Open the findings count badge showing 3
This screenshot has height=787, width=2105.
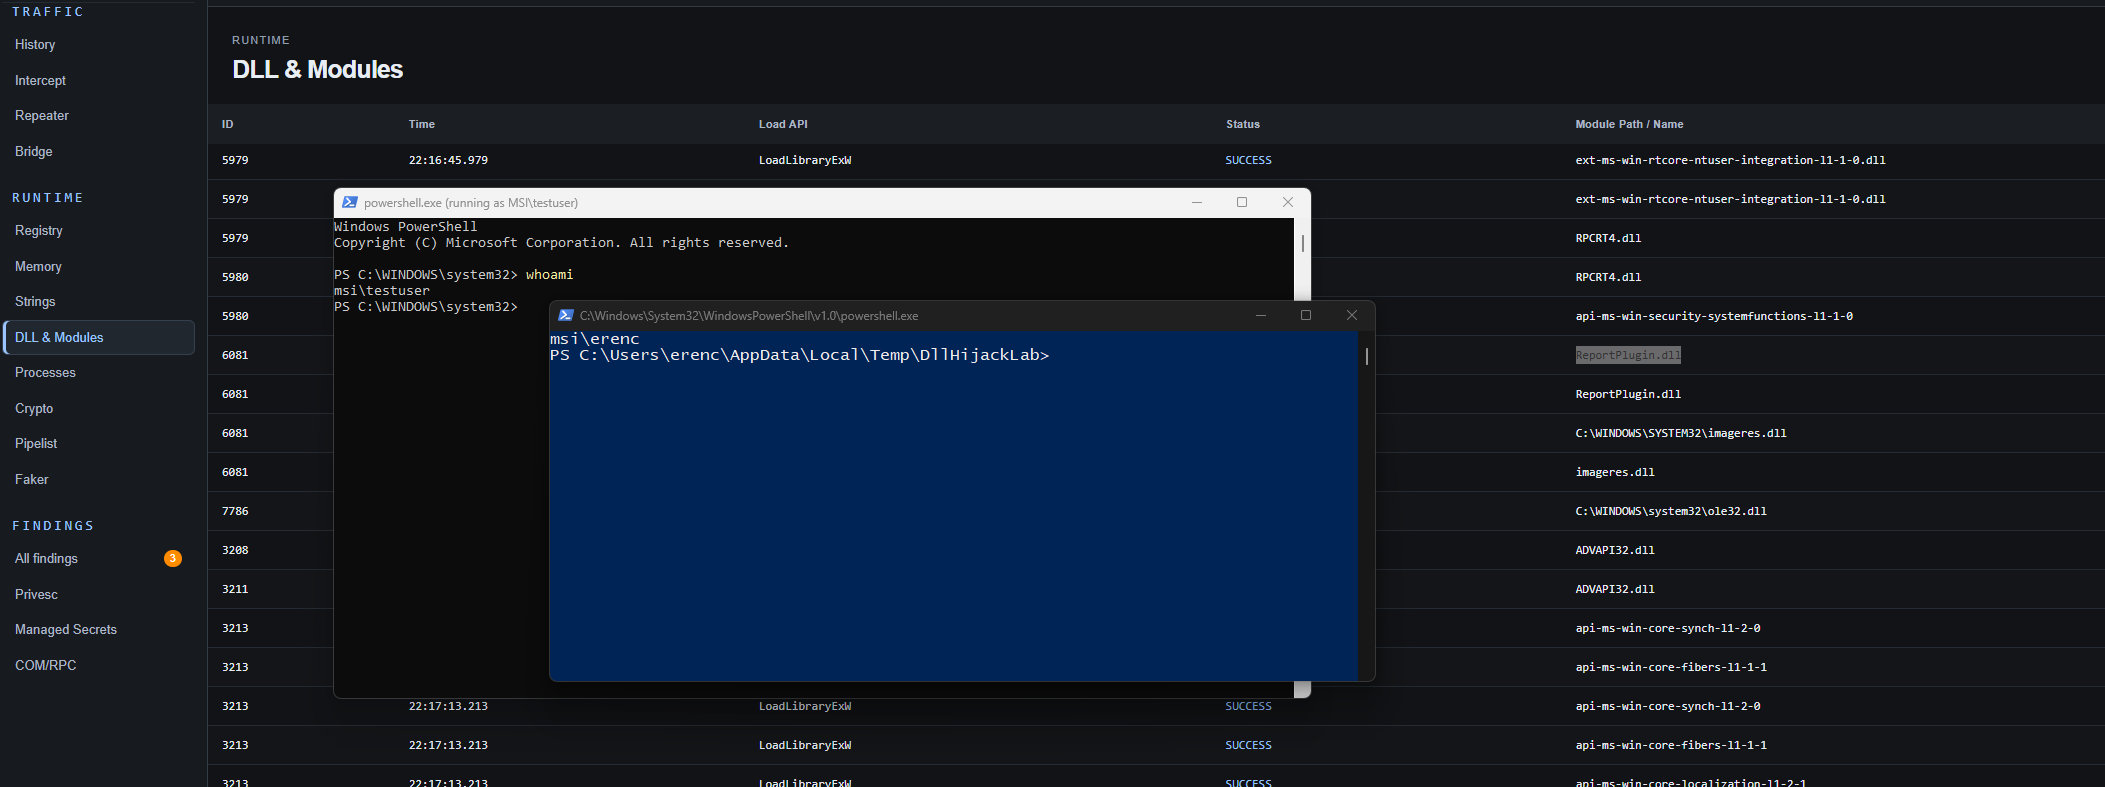pos(173,558)
